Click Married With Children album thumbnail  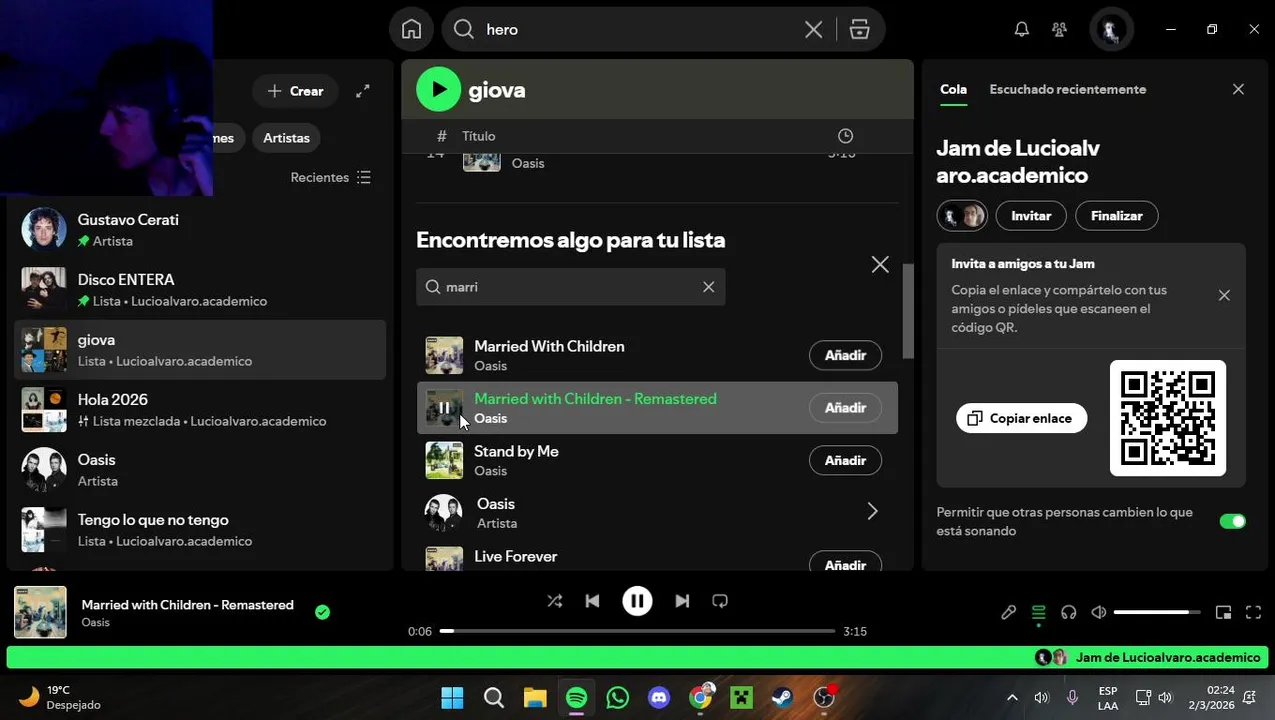444,355
